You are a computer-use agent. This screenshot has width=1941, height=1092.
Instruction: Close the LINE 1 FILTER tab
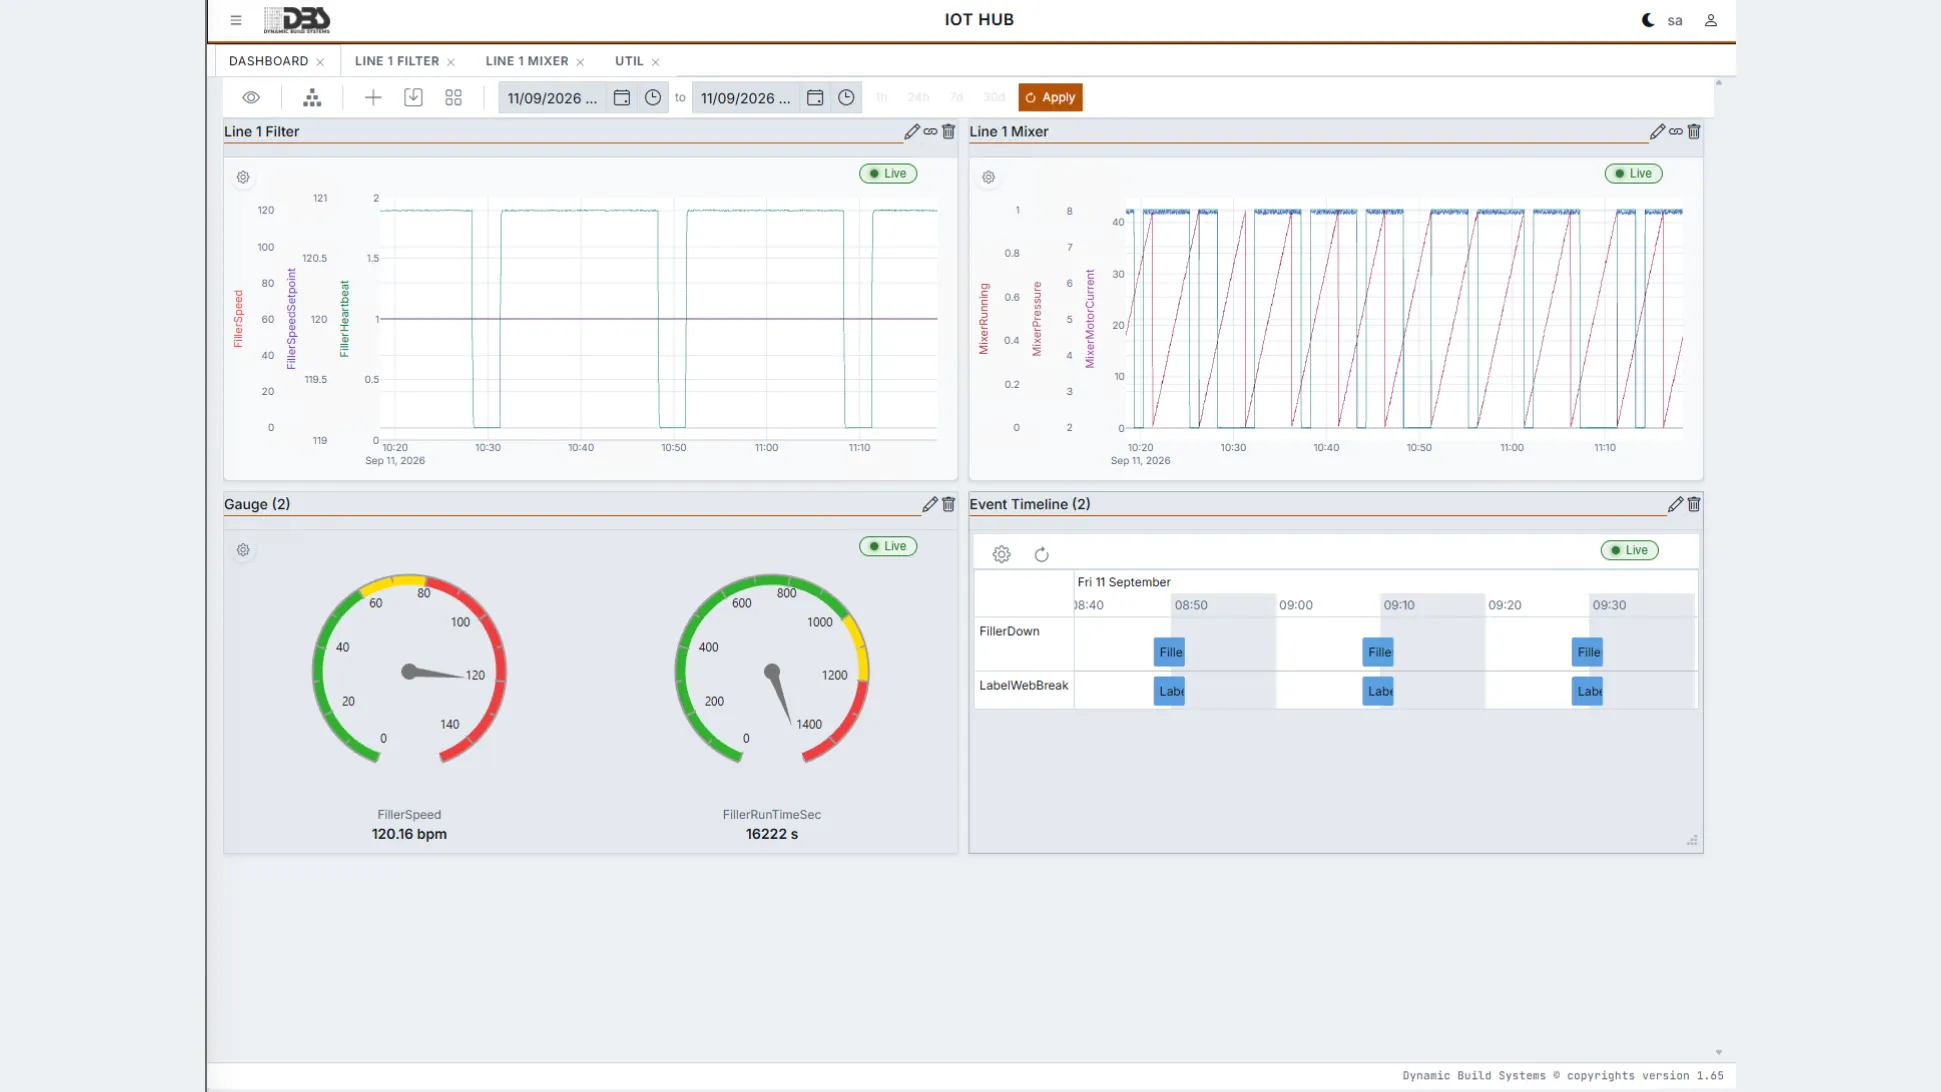click(451, 62)
